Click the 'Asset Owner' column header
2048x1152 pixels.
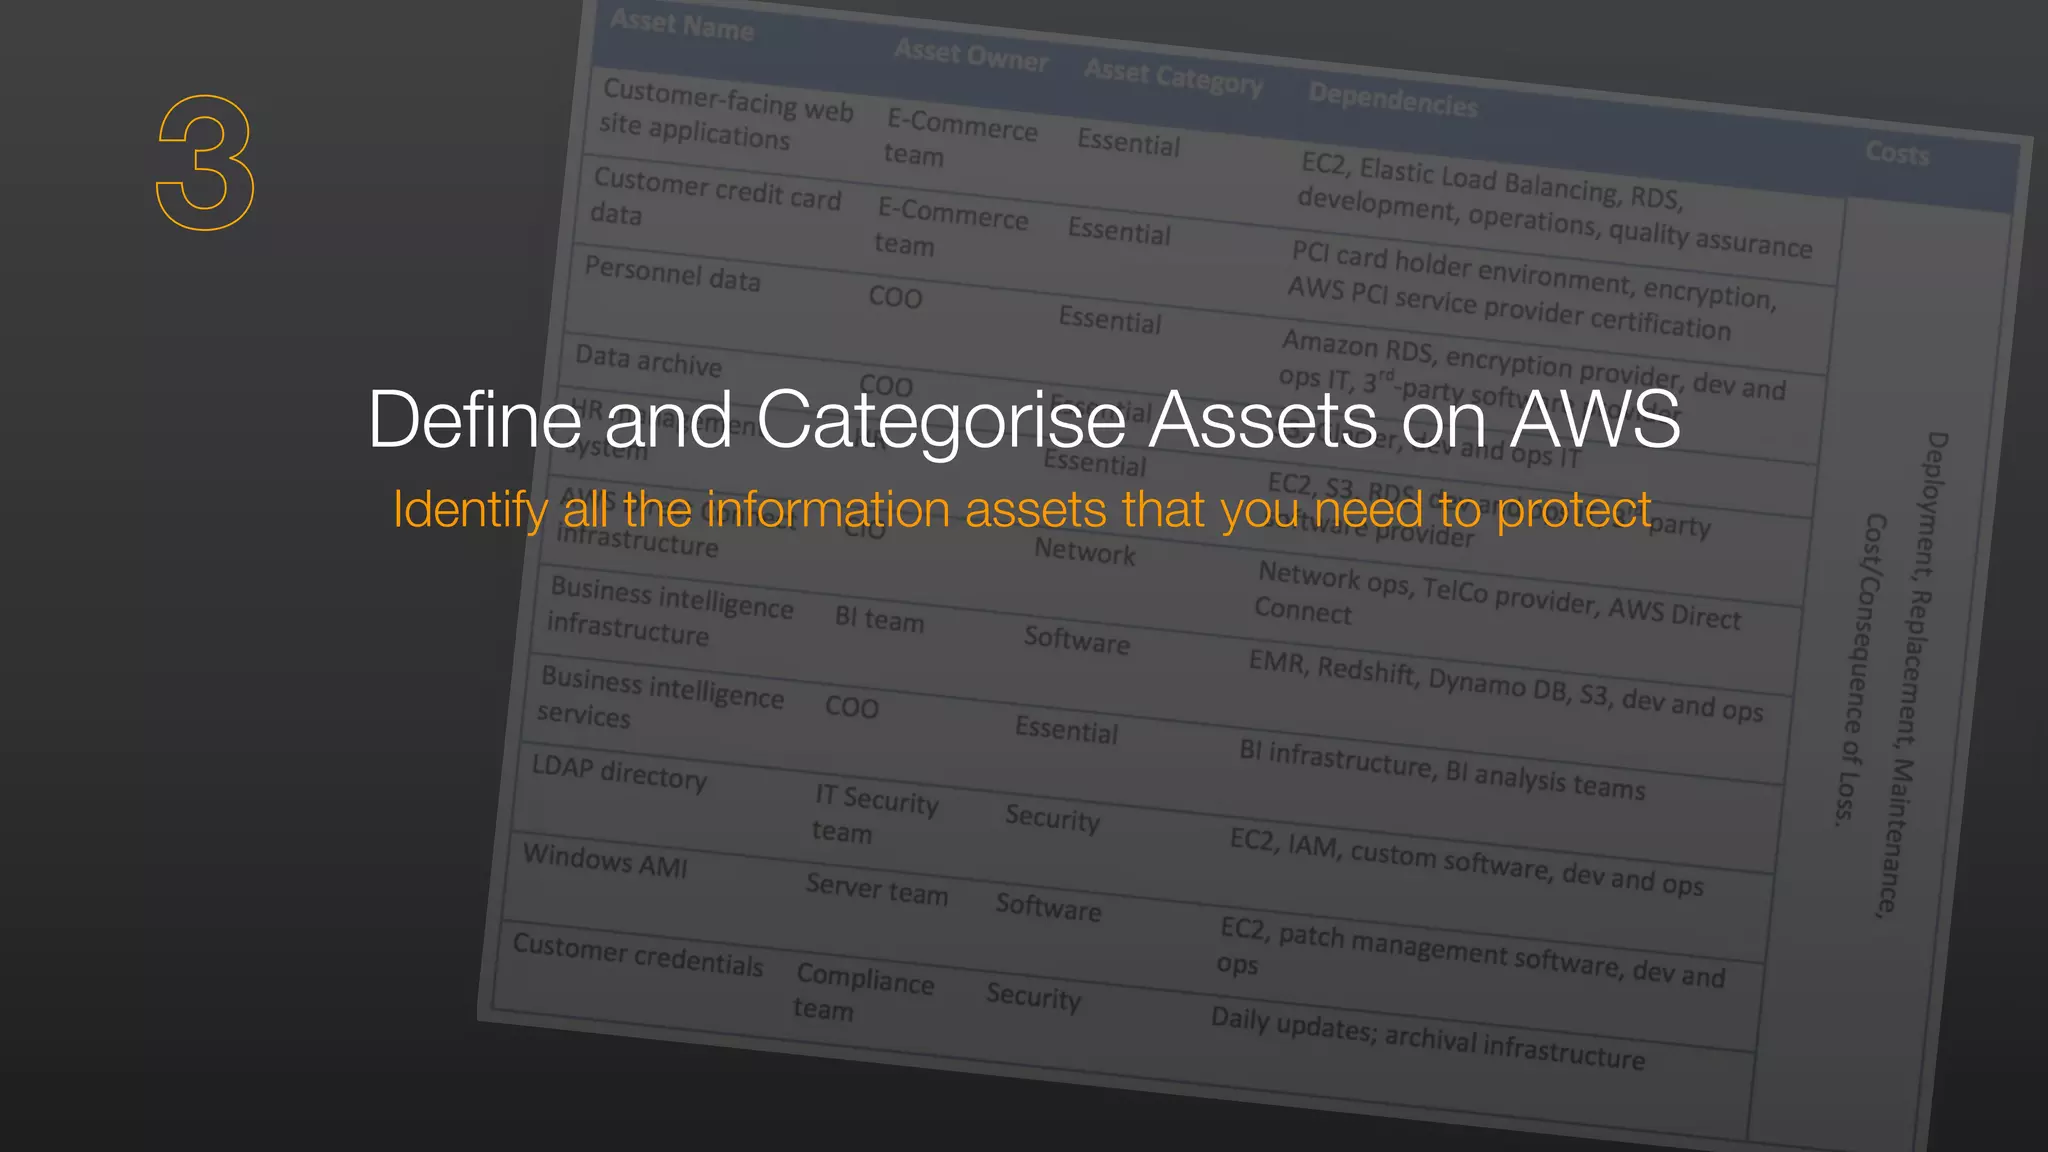[971, 55]
